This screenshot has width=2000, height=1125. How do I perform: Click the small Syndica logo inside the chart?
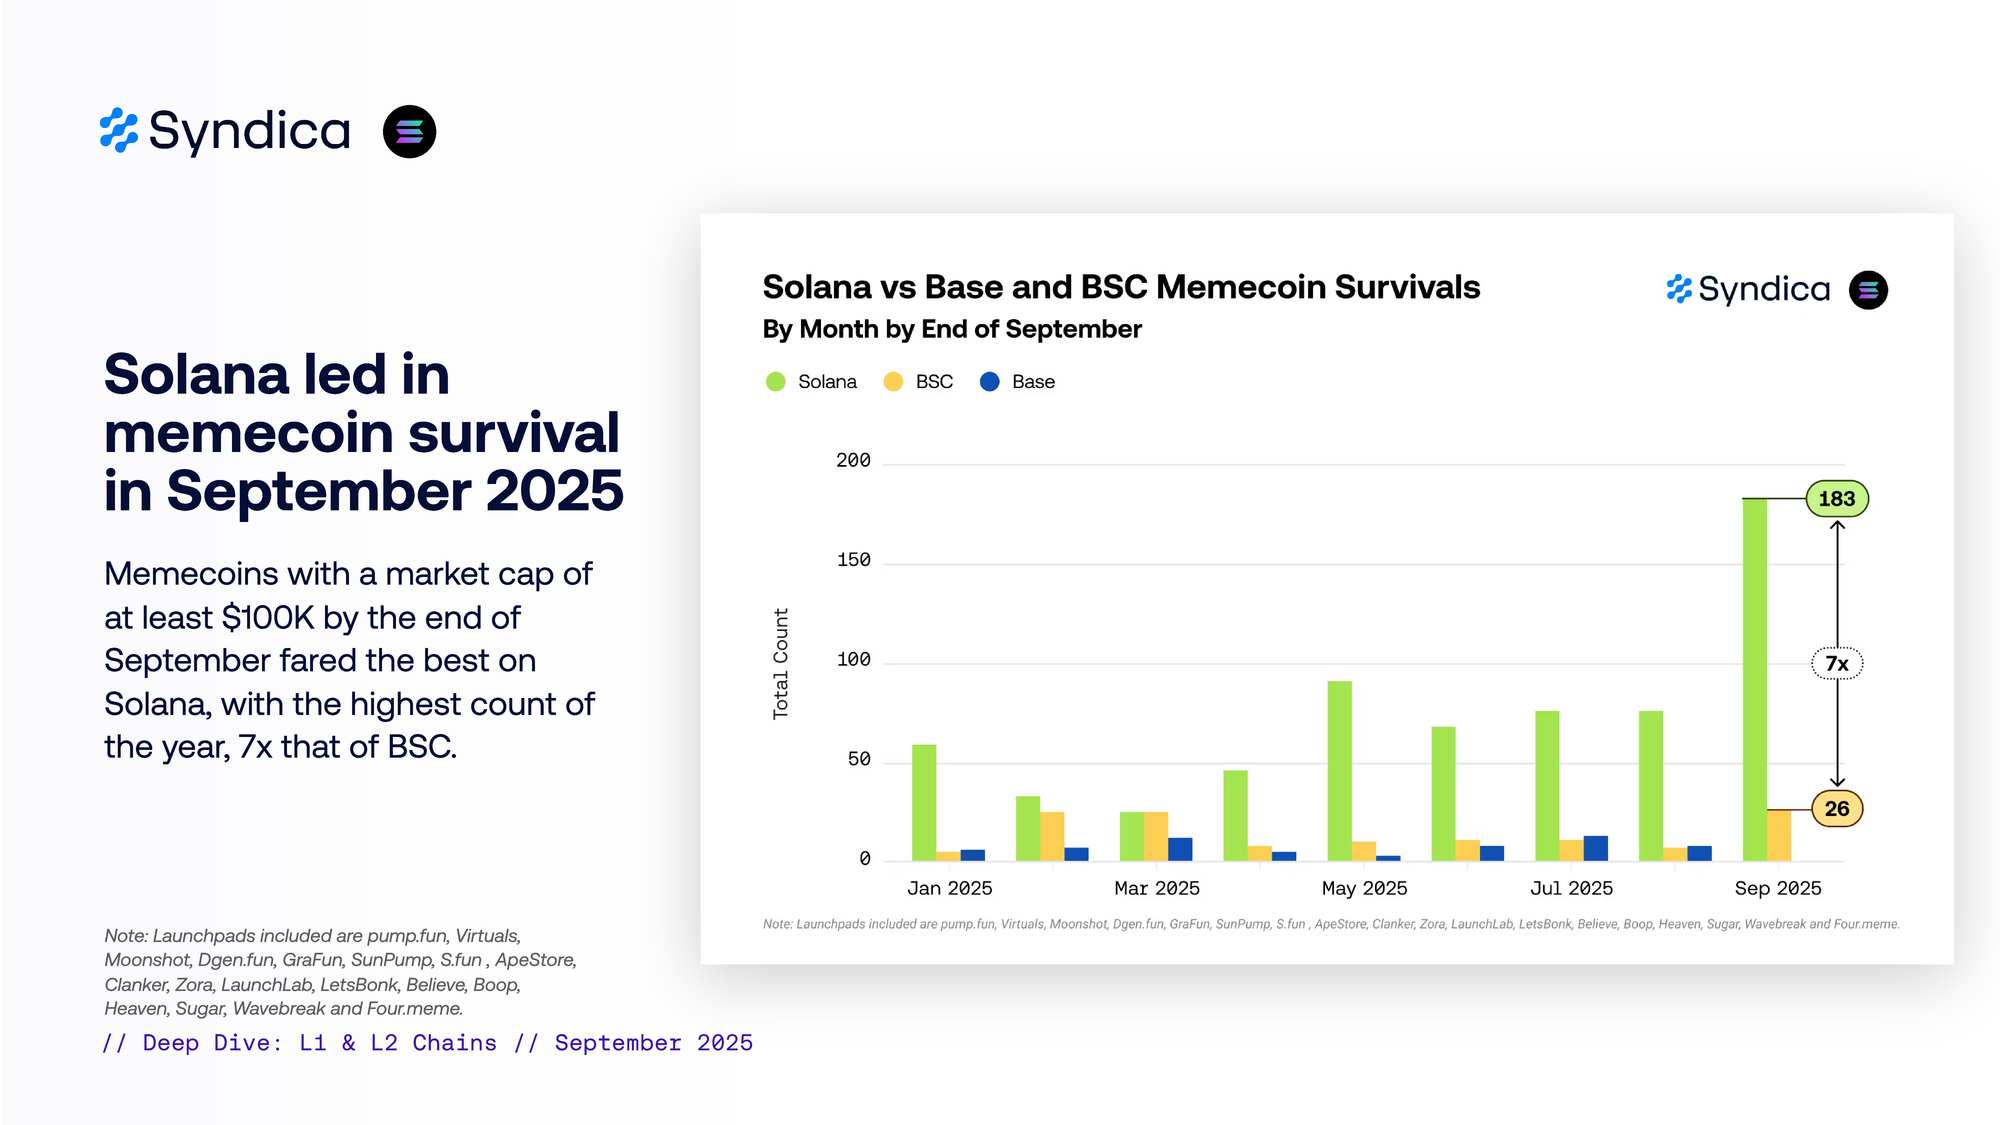click(x=1748, y=290)
